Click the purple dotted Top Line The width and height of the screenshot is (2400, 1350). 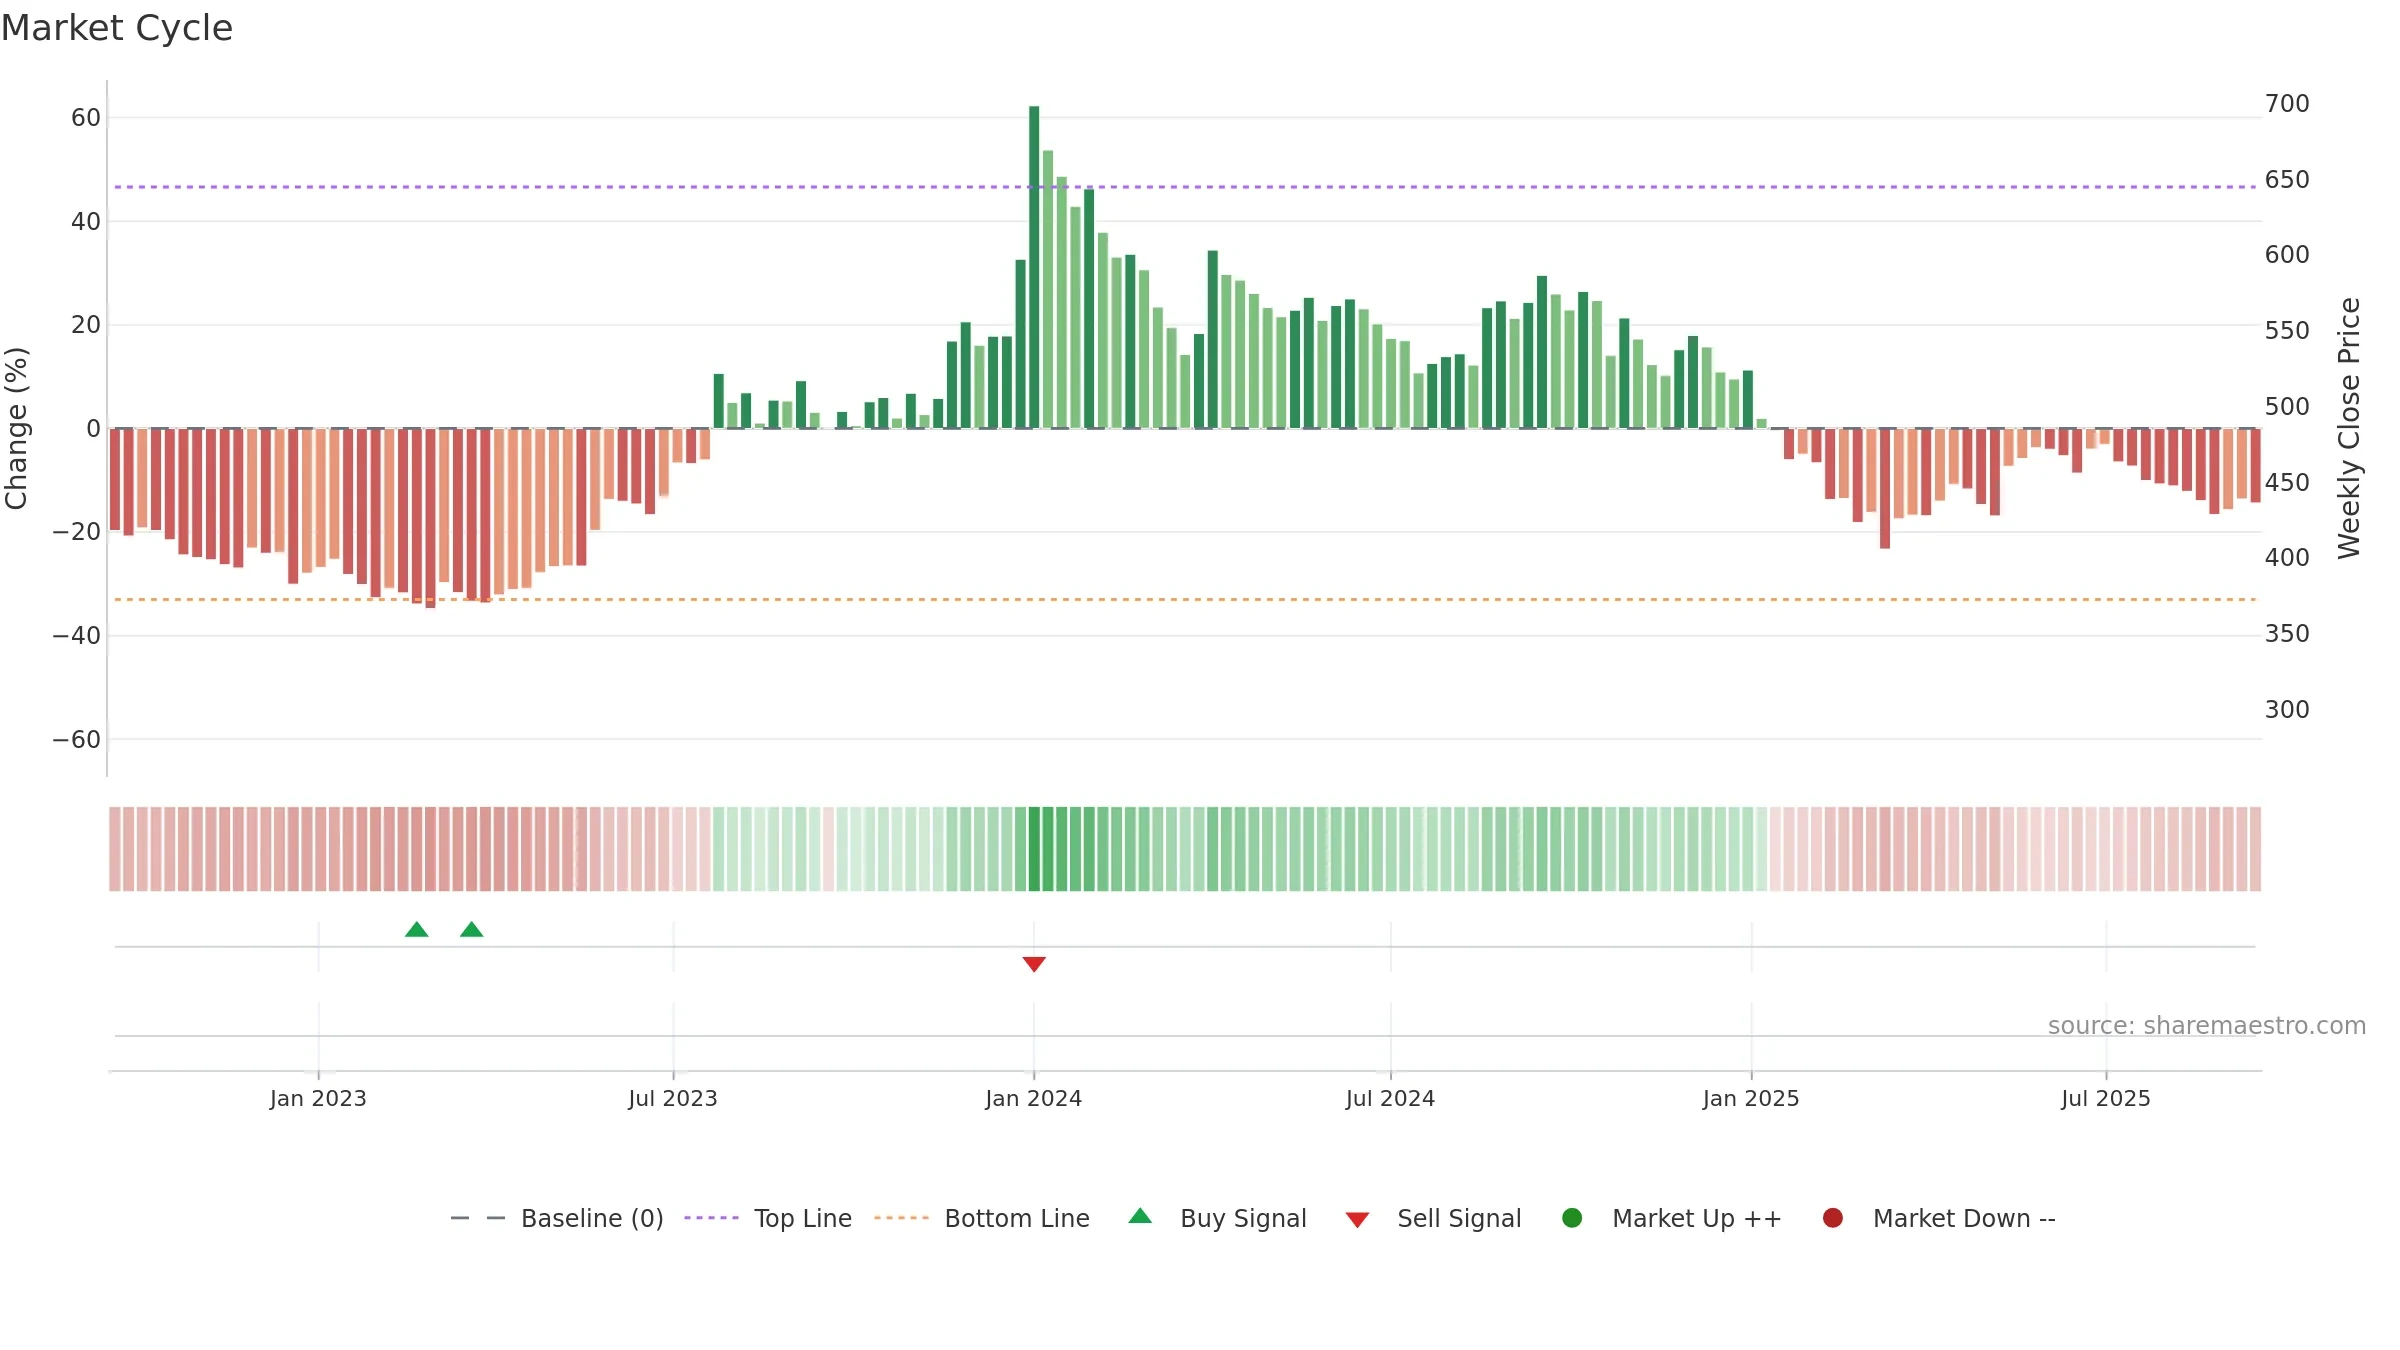click(1185, 187)
